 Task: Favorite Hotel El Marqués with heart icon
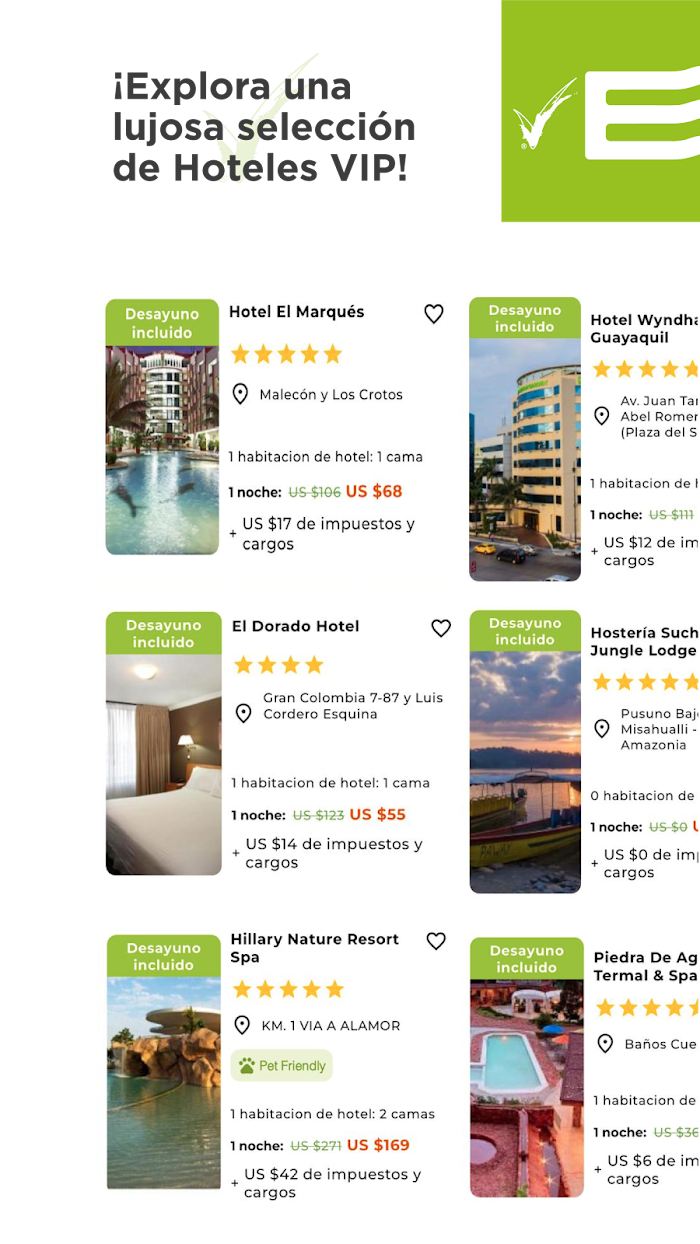434,314
